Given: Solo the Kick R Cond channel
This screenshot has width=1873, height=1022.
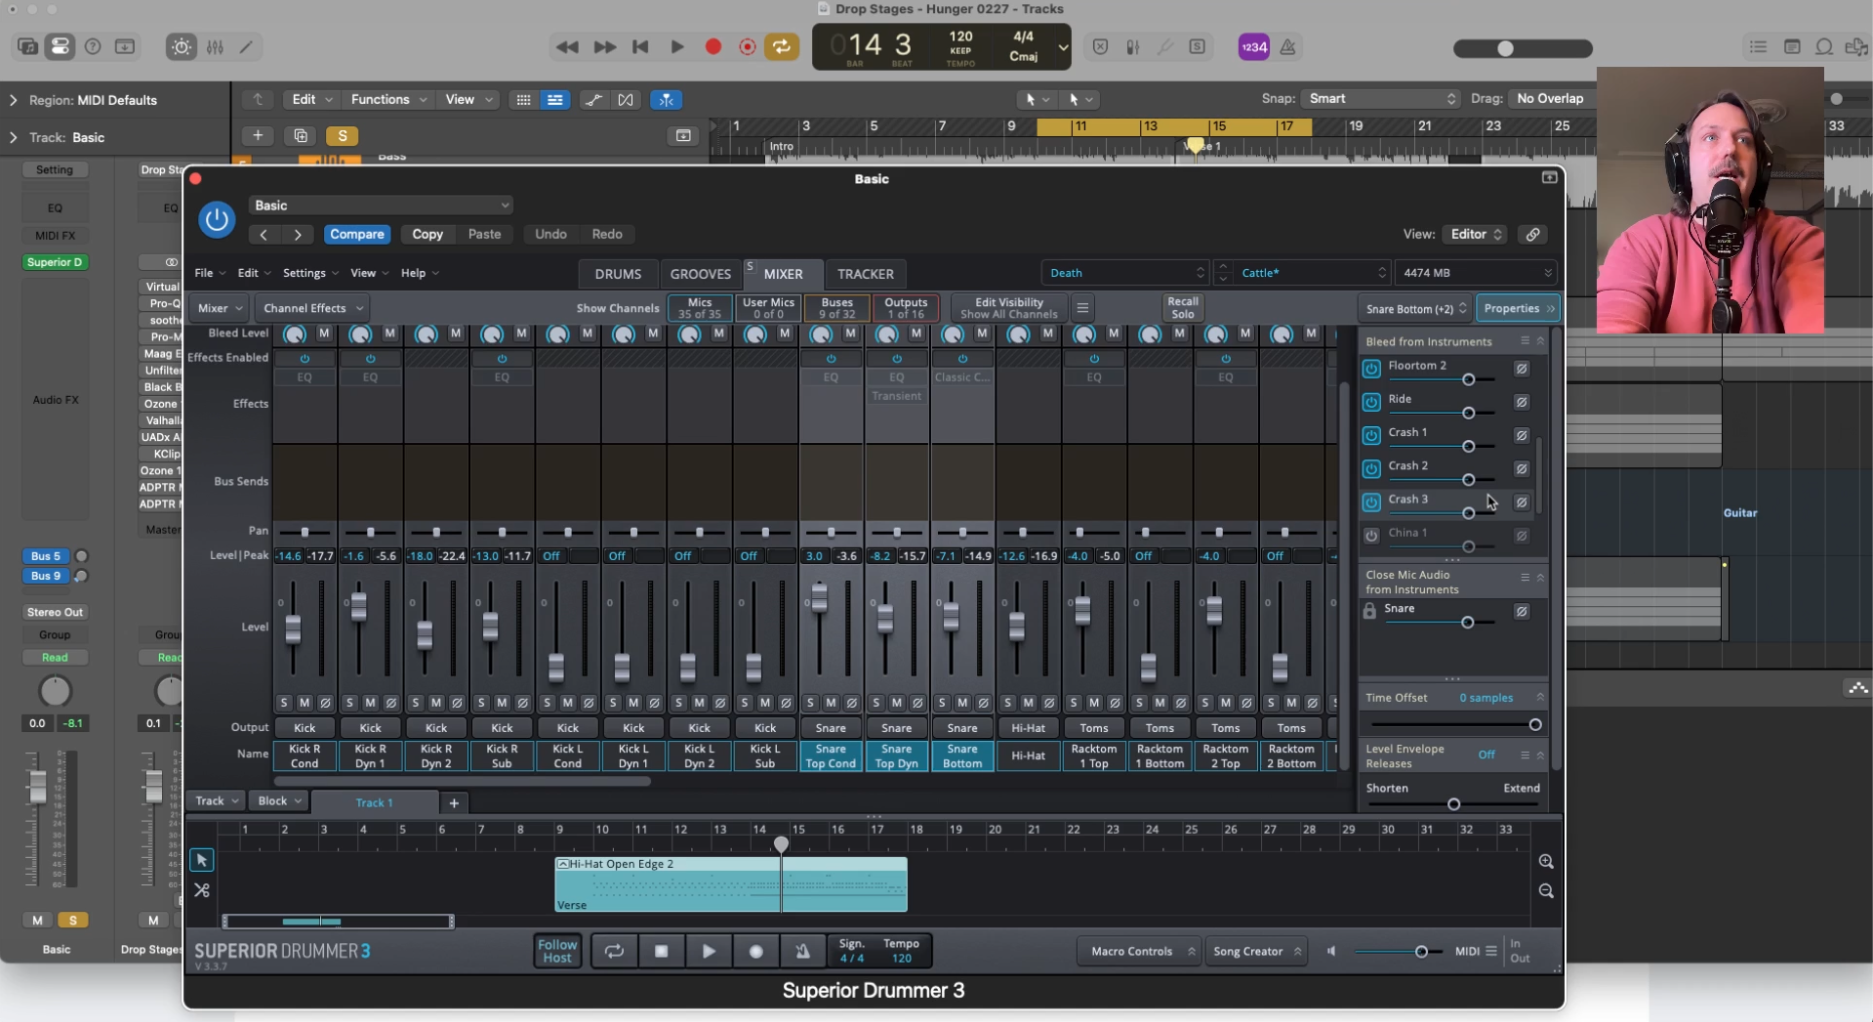Looking at the screenshot, I should 284,703.
